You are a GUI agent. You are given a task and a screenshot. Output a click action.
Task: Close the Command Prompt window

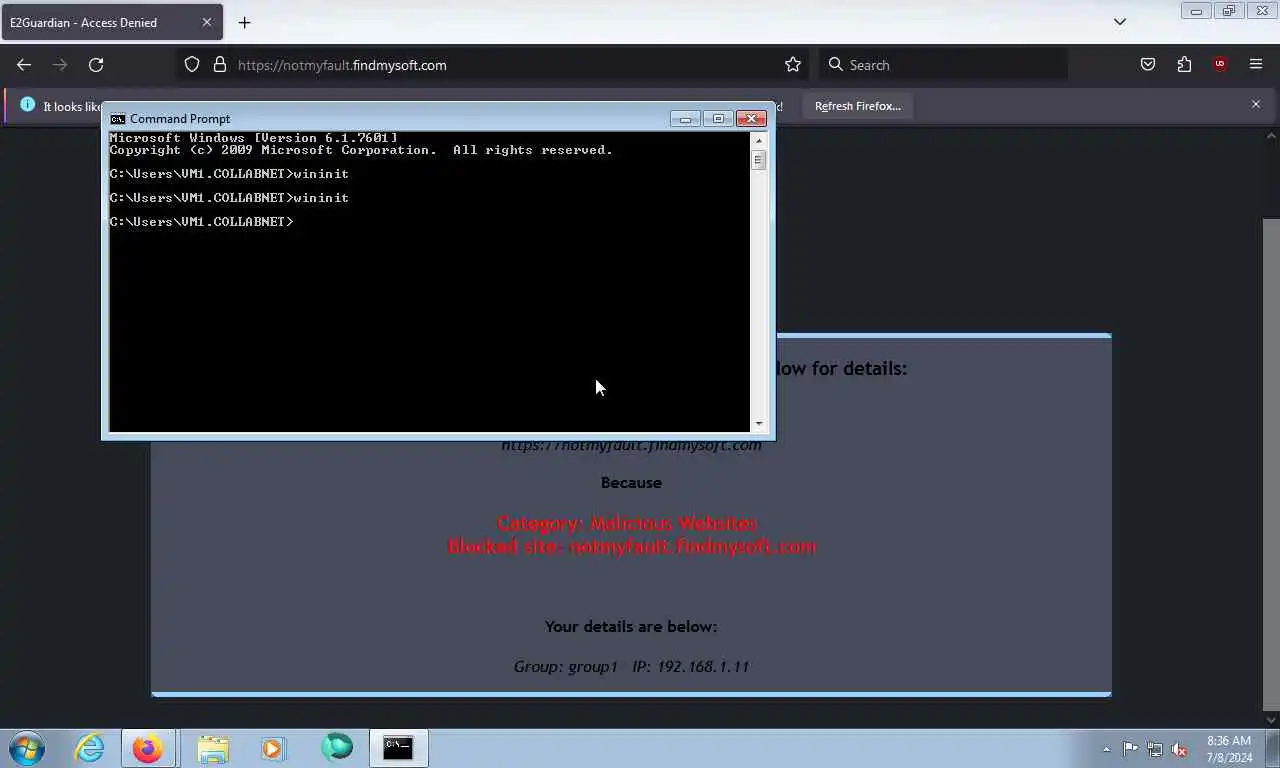click(x=751, y=119)
